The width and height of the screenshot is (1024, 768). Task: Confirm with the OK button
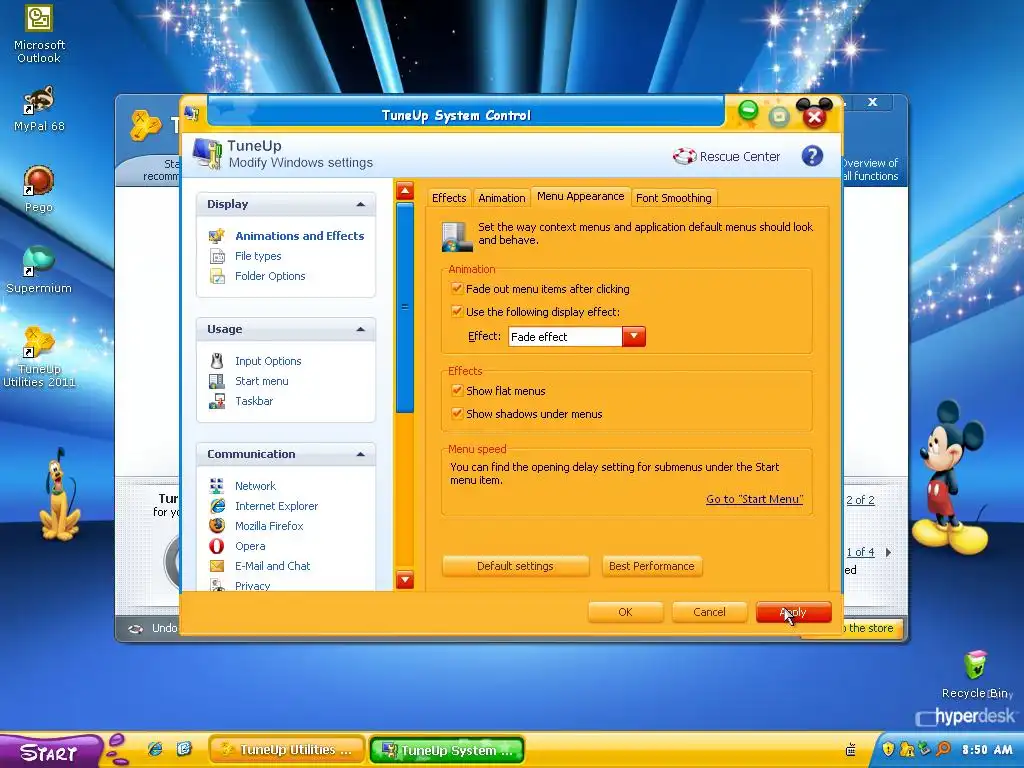click(x=625, y=612)
